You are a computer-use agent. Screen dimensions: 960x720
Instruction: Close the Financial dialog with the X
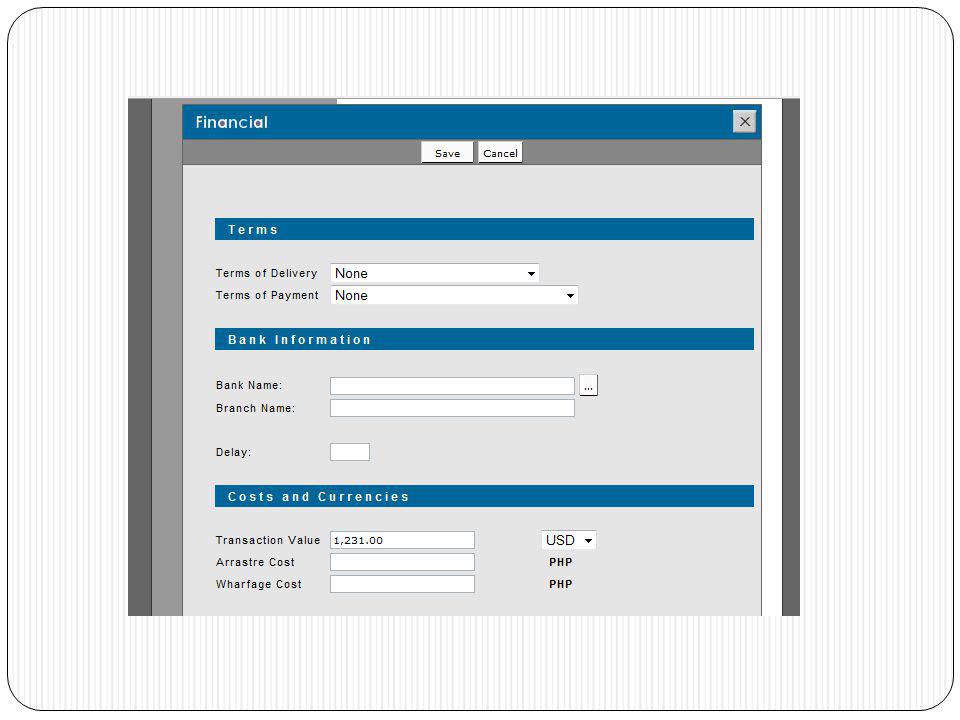pos(744,121)
